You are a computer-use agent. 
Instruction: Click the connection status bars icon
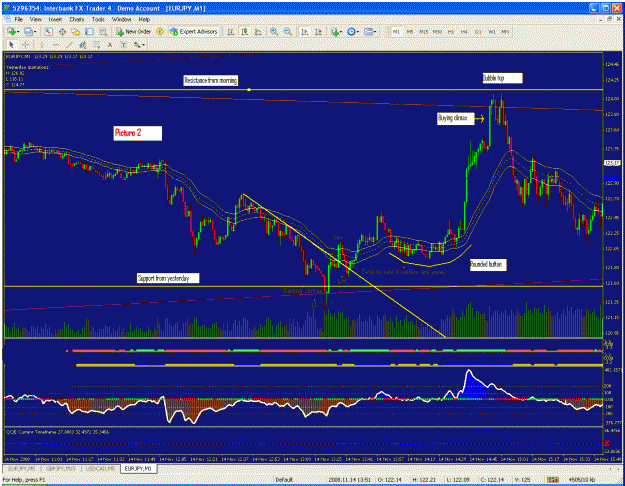552,480
